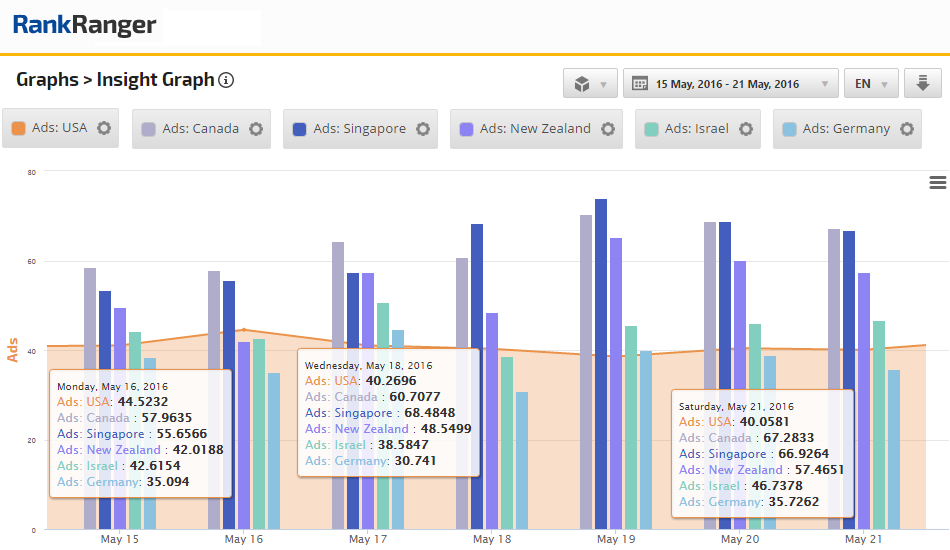Open the chart hamburger menu
The height and width of the screenshot is (550, 950).
click(937, 182)
